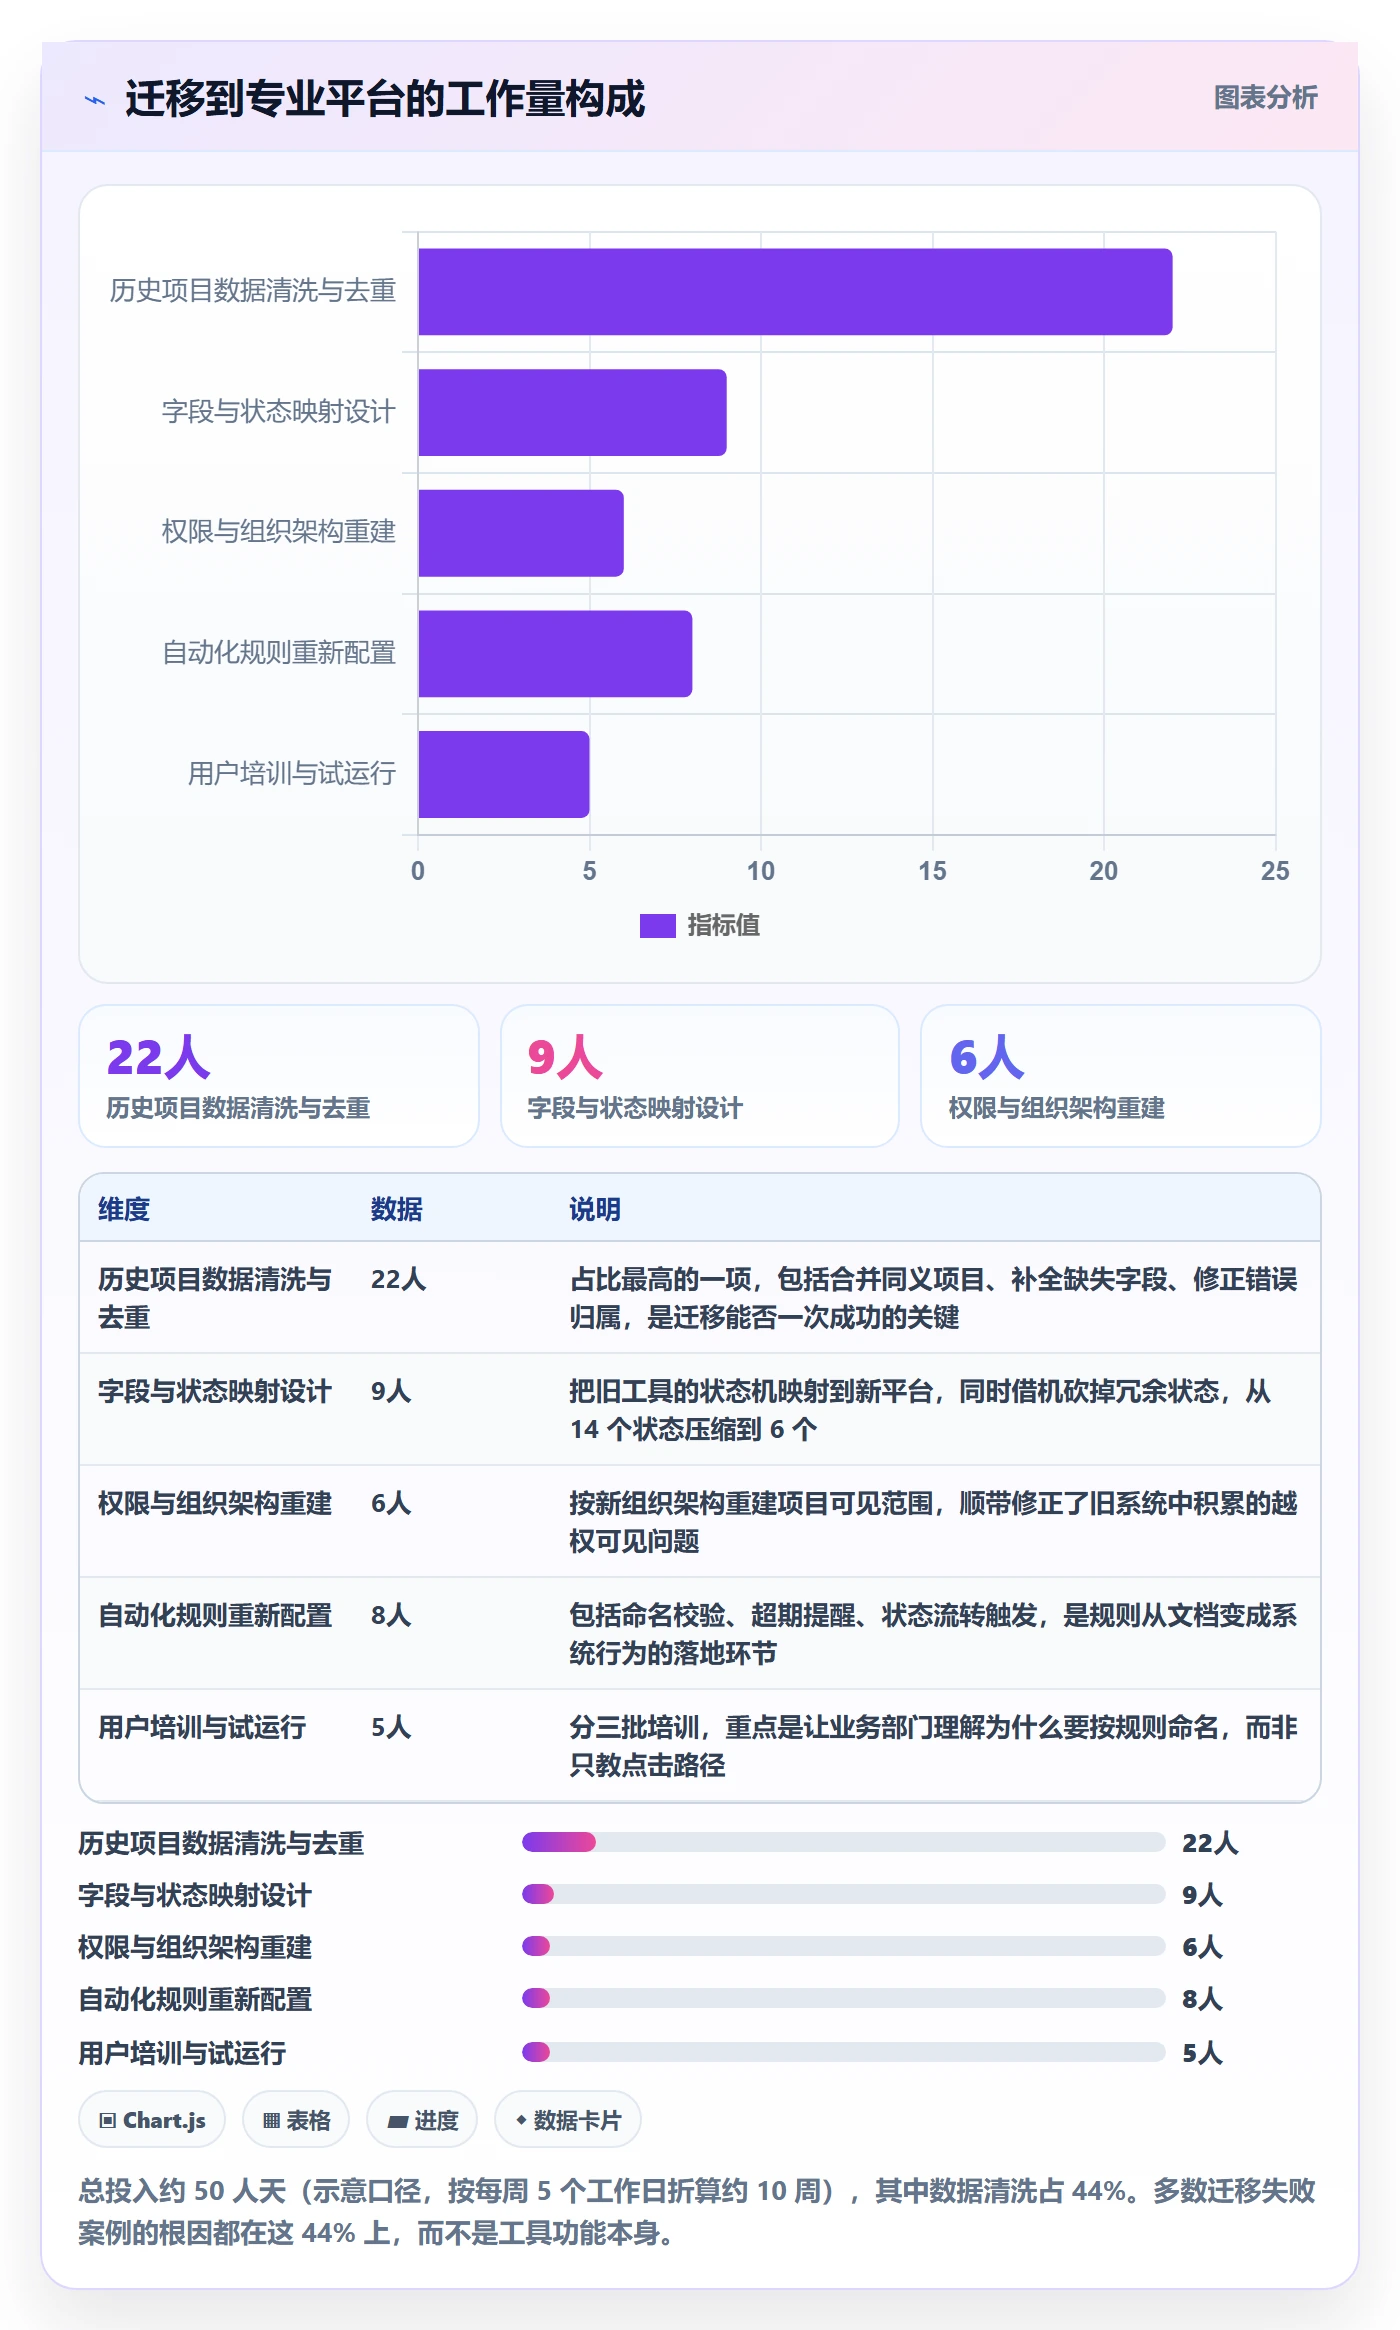Viewport: 1400px width, 2330px height.
Task: Select the table description starting 把旧工具的状态机
Action: click(x=920, y=1410)
